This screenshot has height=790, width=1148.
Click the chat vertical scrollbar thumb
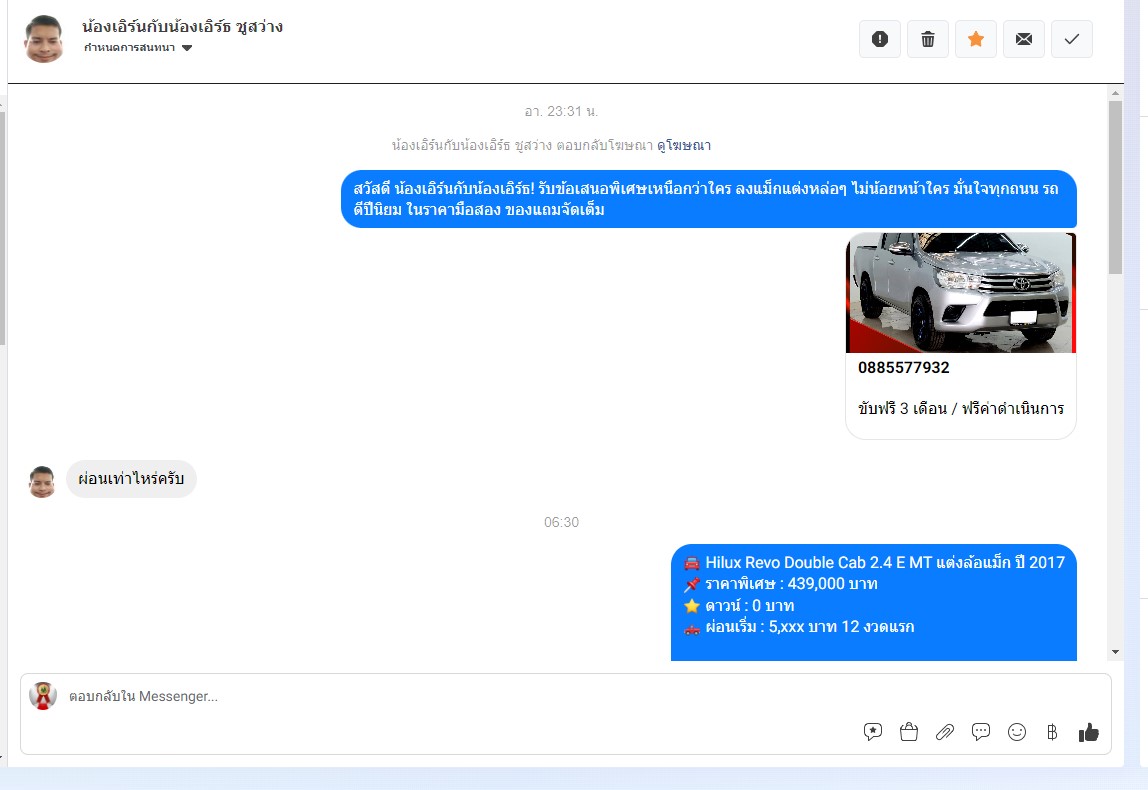pos(1115,187)
